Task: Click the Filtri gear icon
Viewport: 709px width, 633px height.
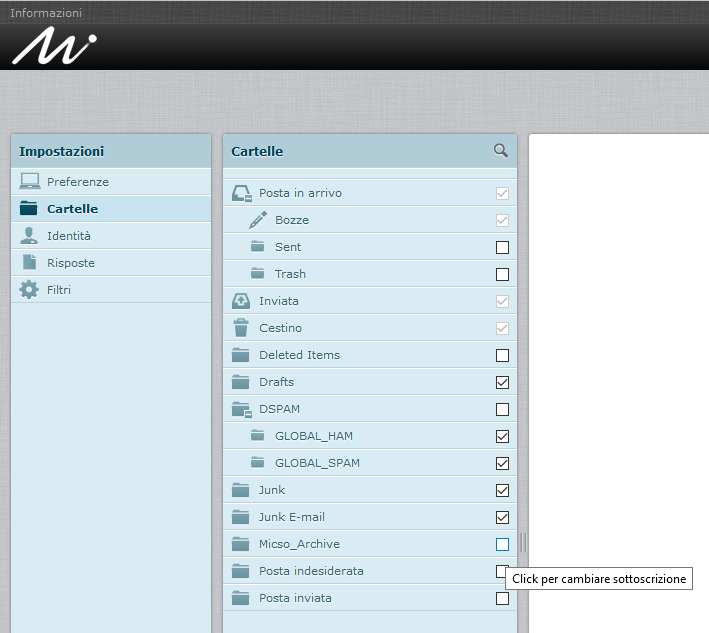Action: coord(29,290)
